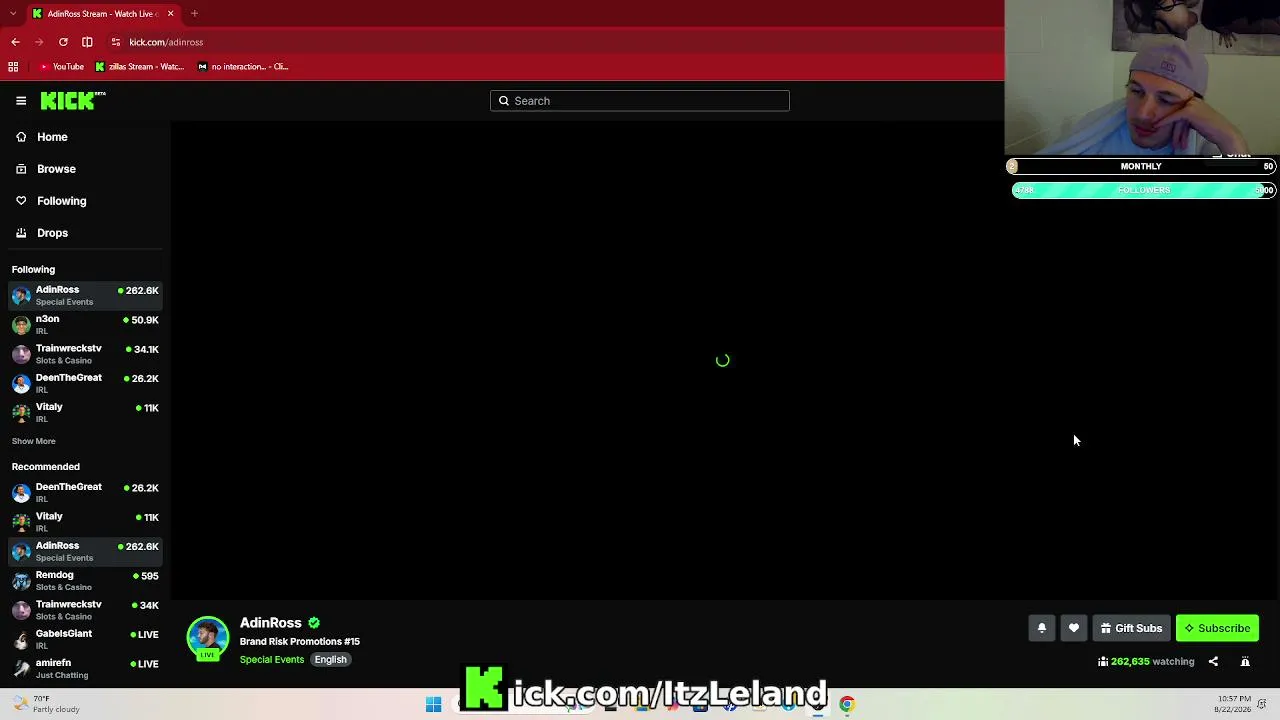
Task: Open Special Events category link
Action: click(272, 660)
